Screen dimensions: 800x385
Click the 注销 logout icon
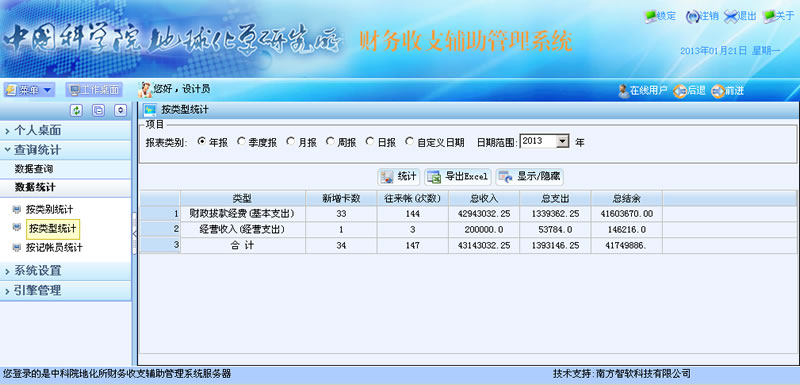click(x=691, y=16)
